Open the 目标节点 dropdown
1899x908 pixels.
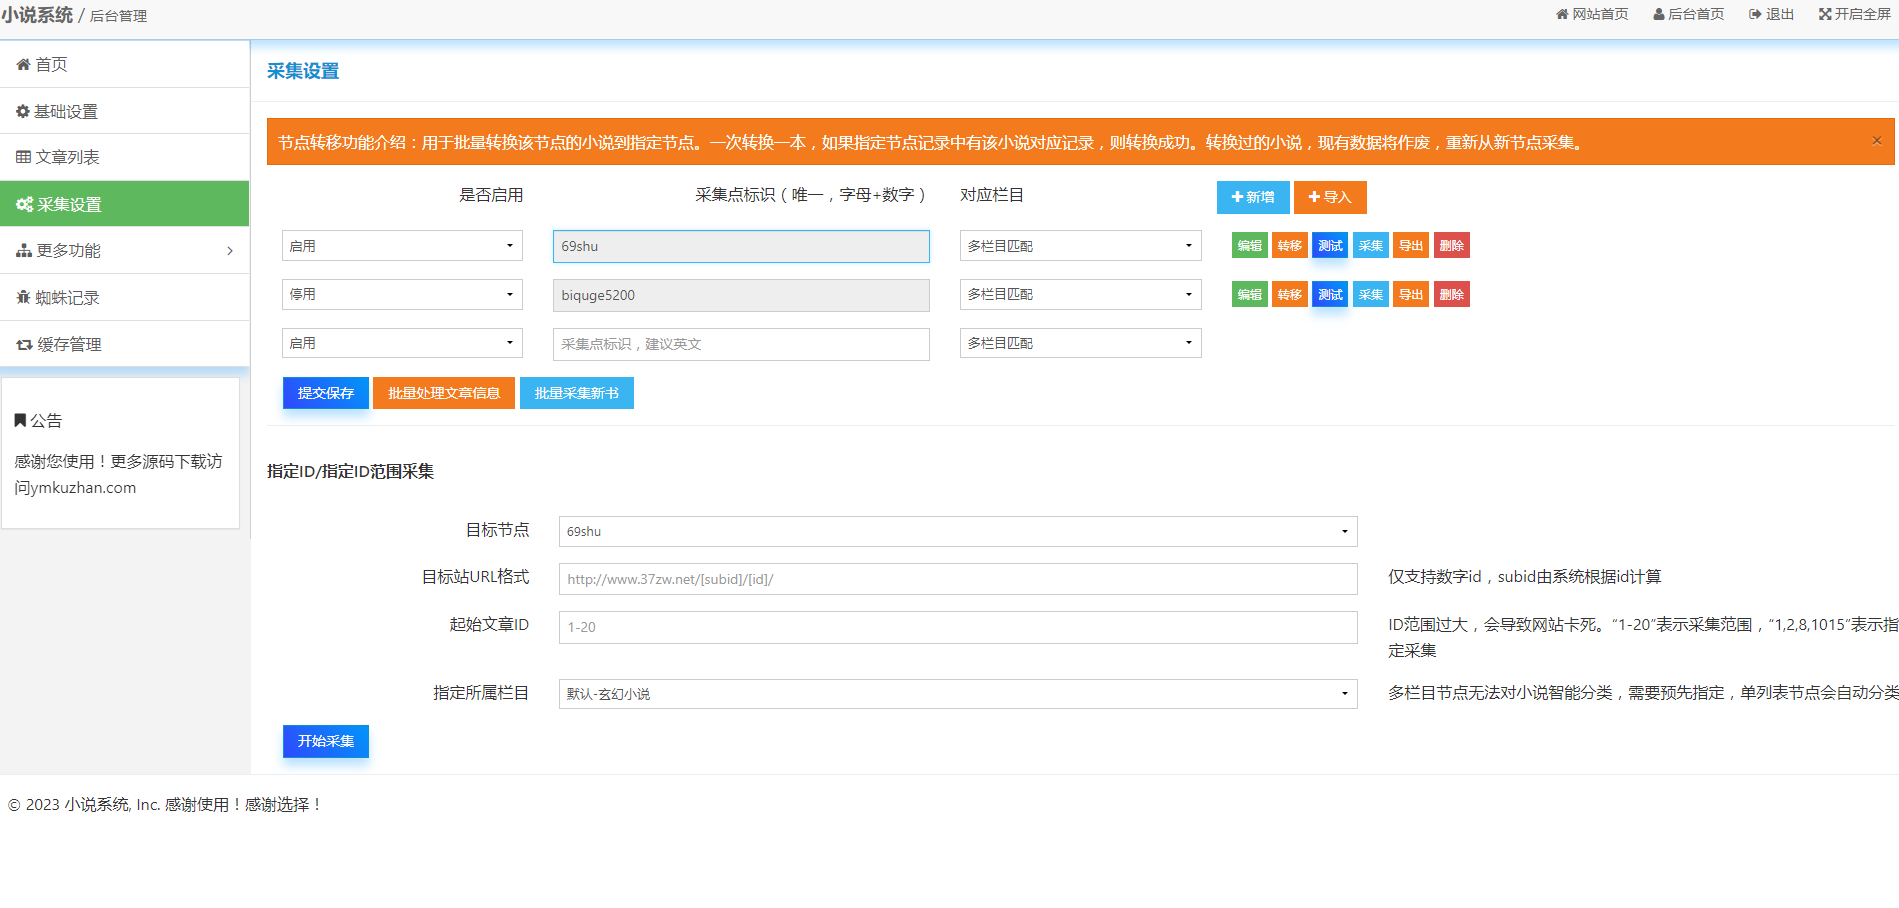[958, 531]
